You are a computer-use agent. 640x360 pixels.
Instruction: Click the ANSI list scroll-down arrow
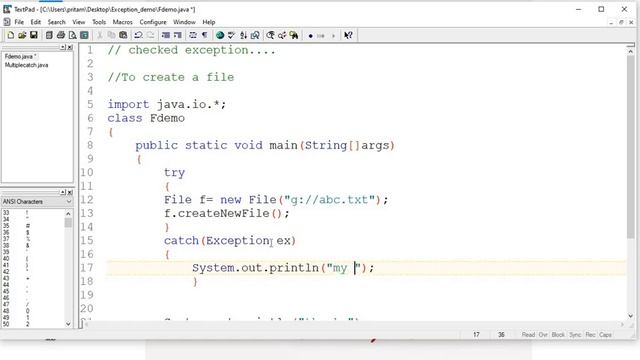[x=68, y=324]
